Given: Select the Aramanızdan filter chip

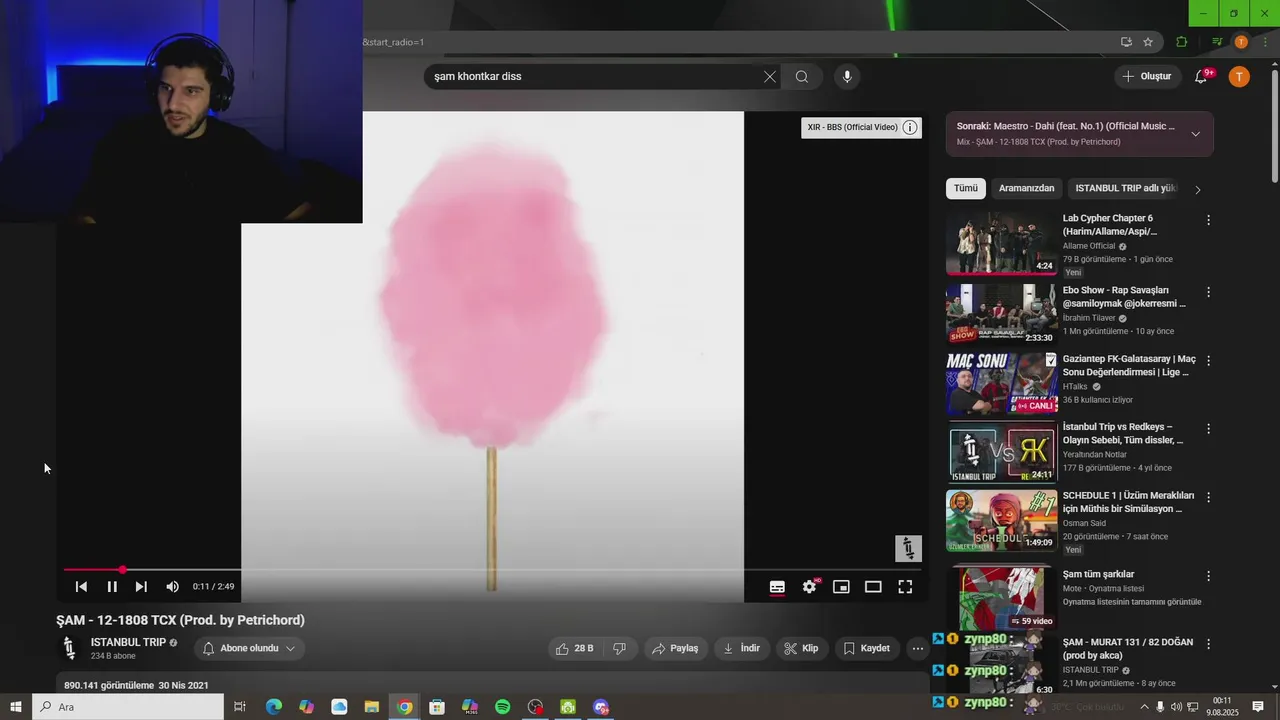Looking at the screenshot, I should click(1027, 188).
